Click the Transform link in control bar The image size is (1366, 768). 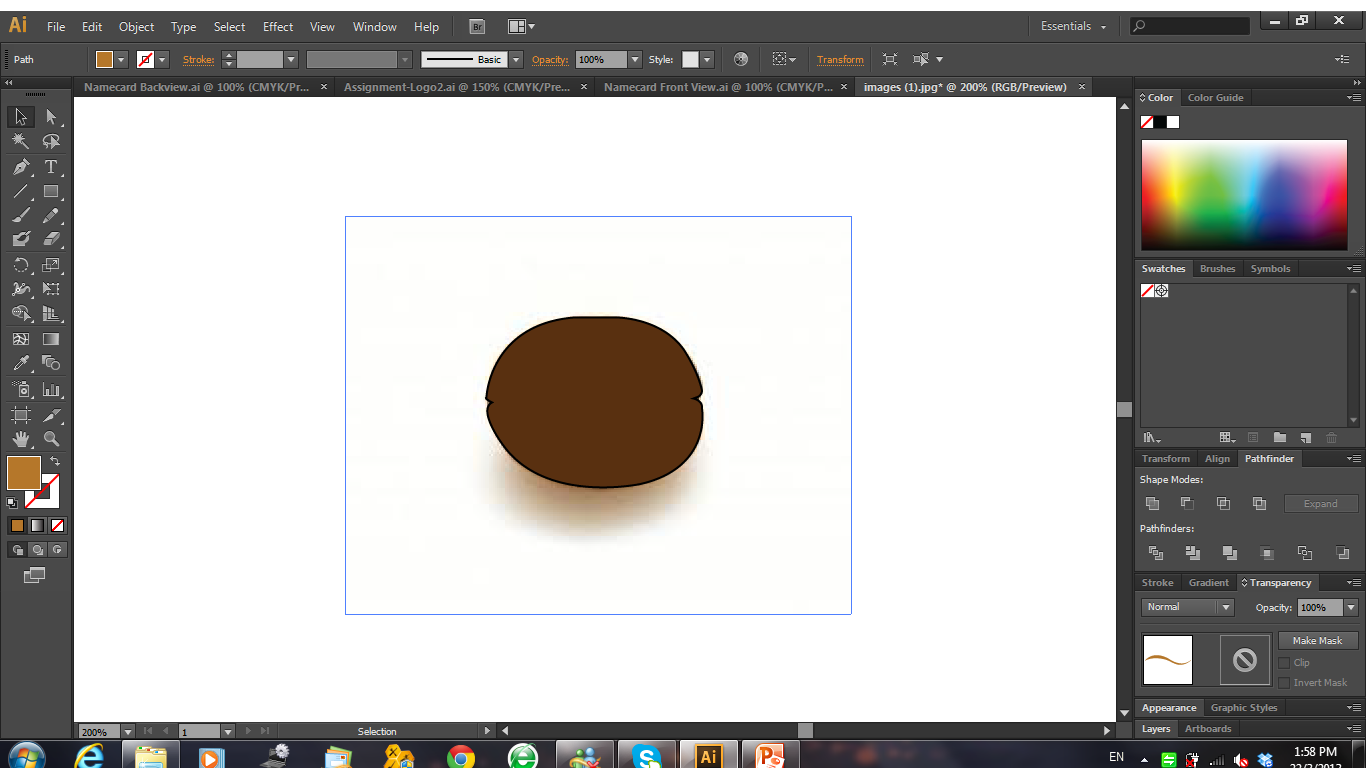tap(840, 60)
